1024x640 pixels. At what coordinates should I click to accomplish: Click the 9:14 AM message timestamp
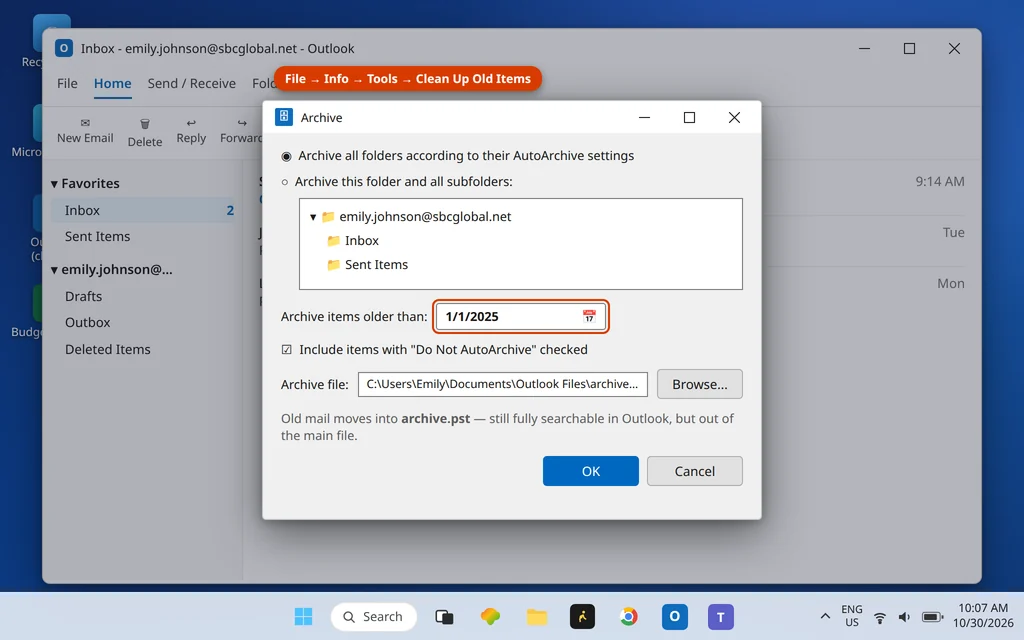pos(940,182)
